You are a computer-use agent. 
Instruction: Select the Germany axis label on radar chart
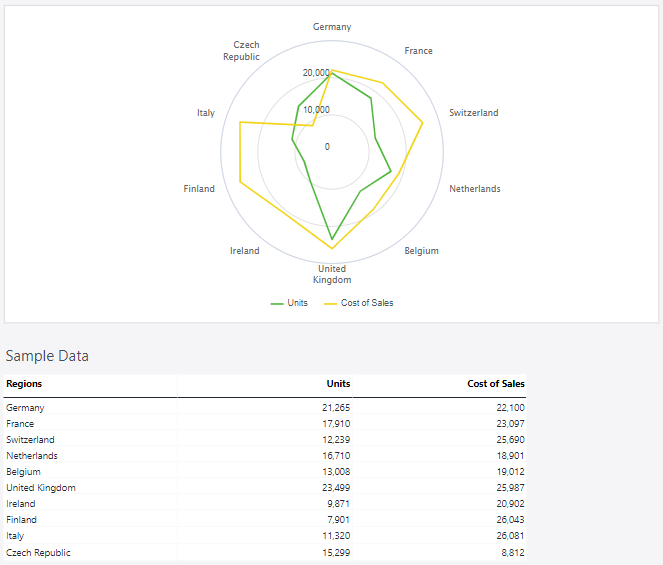[332, 27]
